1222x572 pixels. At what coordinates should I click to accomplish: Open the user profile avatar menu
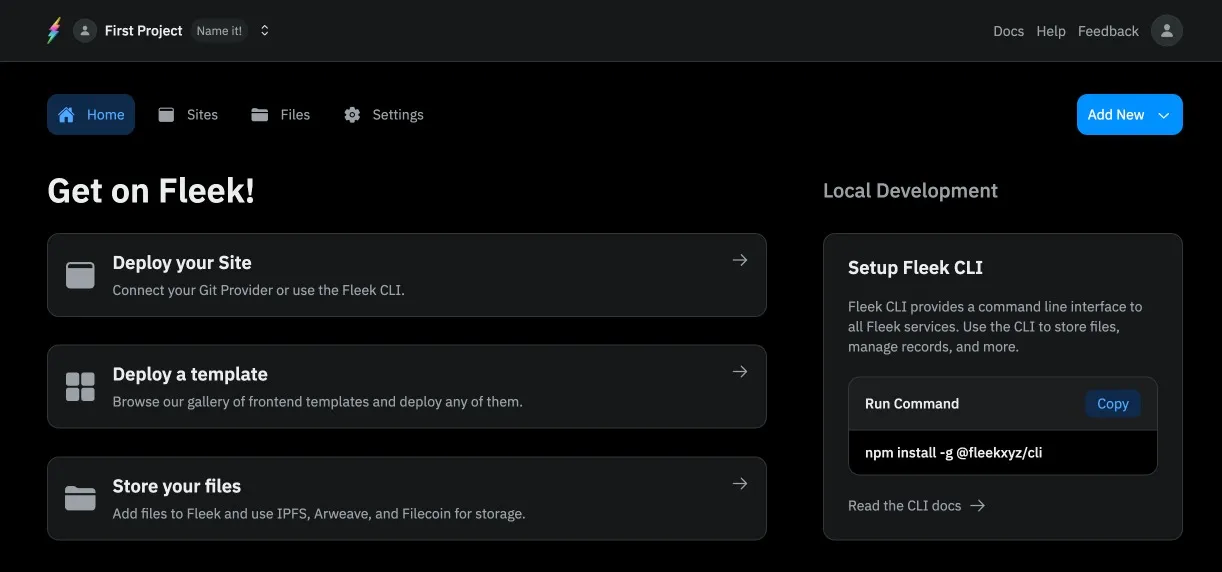(x=1166, y=31)
